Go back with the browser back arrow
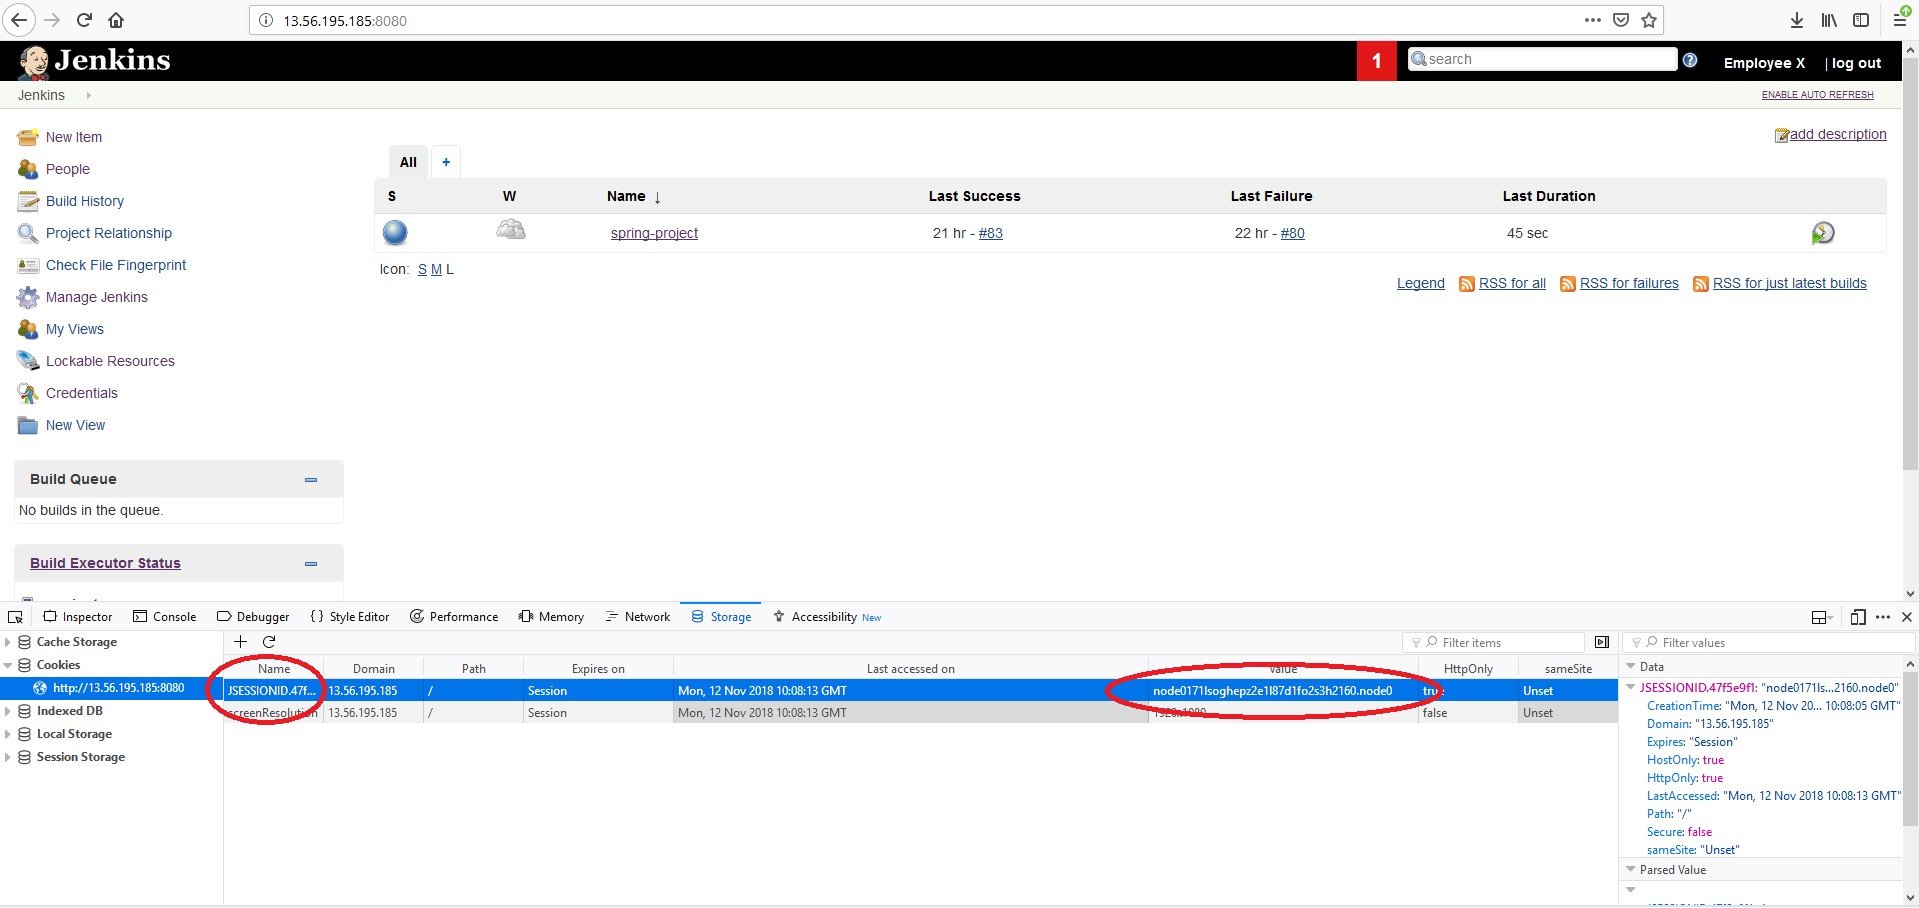Viewport: 1919px width, 908px height. click(19, 20)
